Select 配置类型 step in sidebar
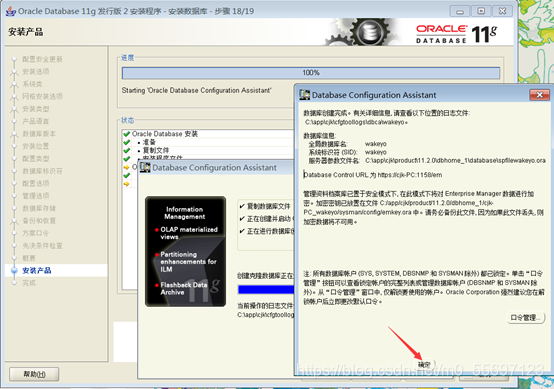The width and height of the screenshot is (554, 389). click(36, 158)
